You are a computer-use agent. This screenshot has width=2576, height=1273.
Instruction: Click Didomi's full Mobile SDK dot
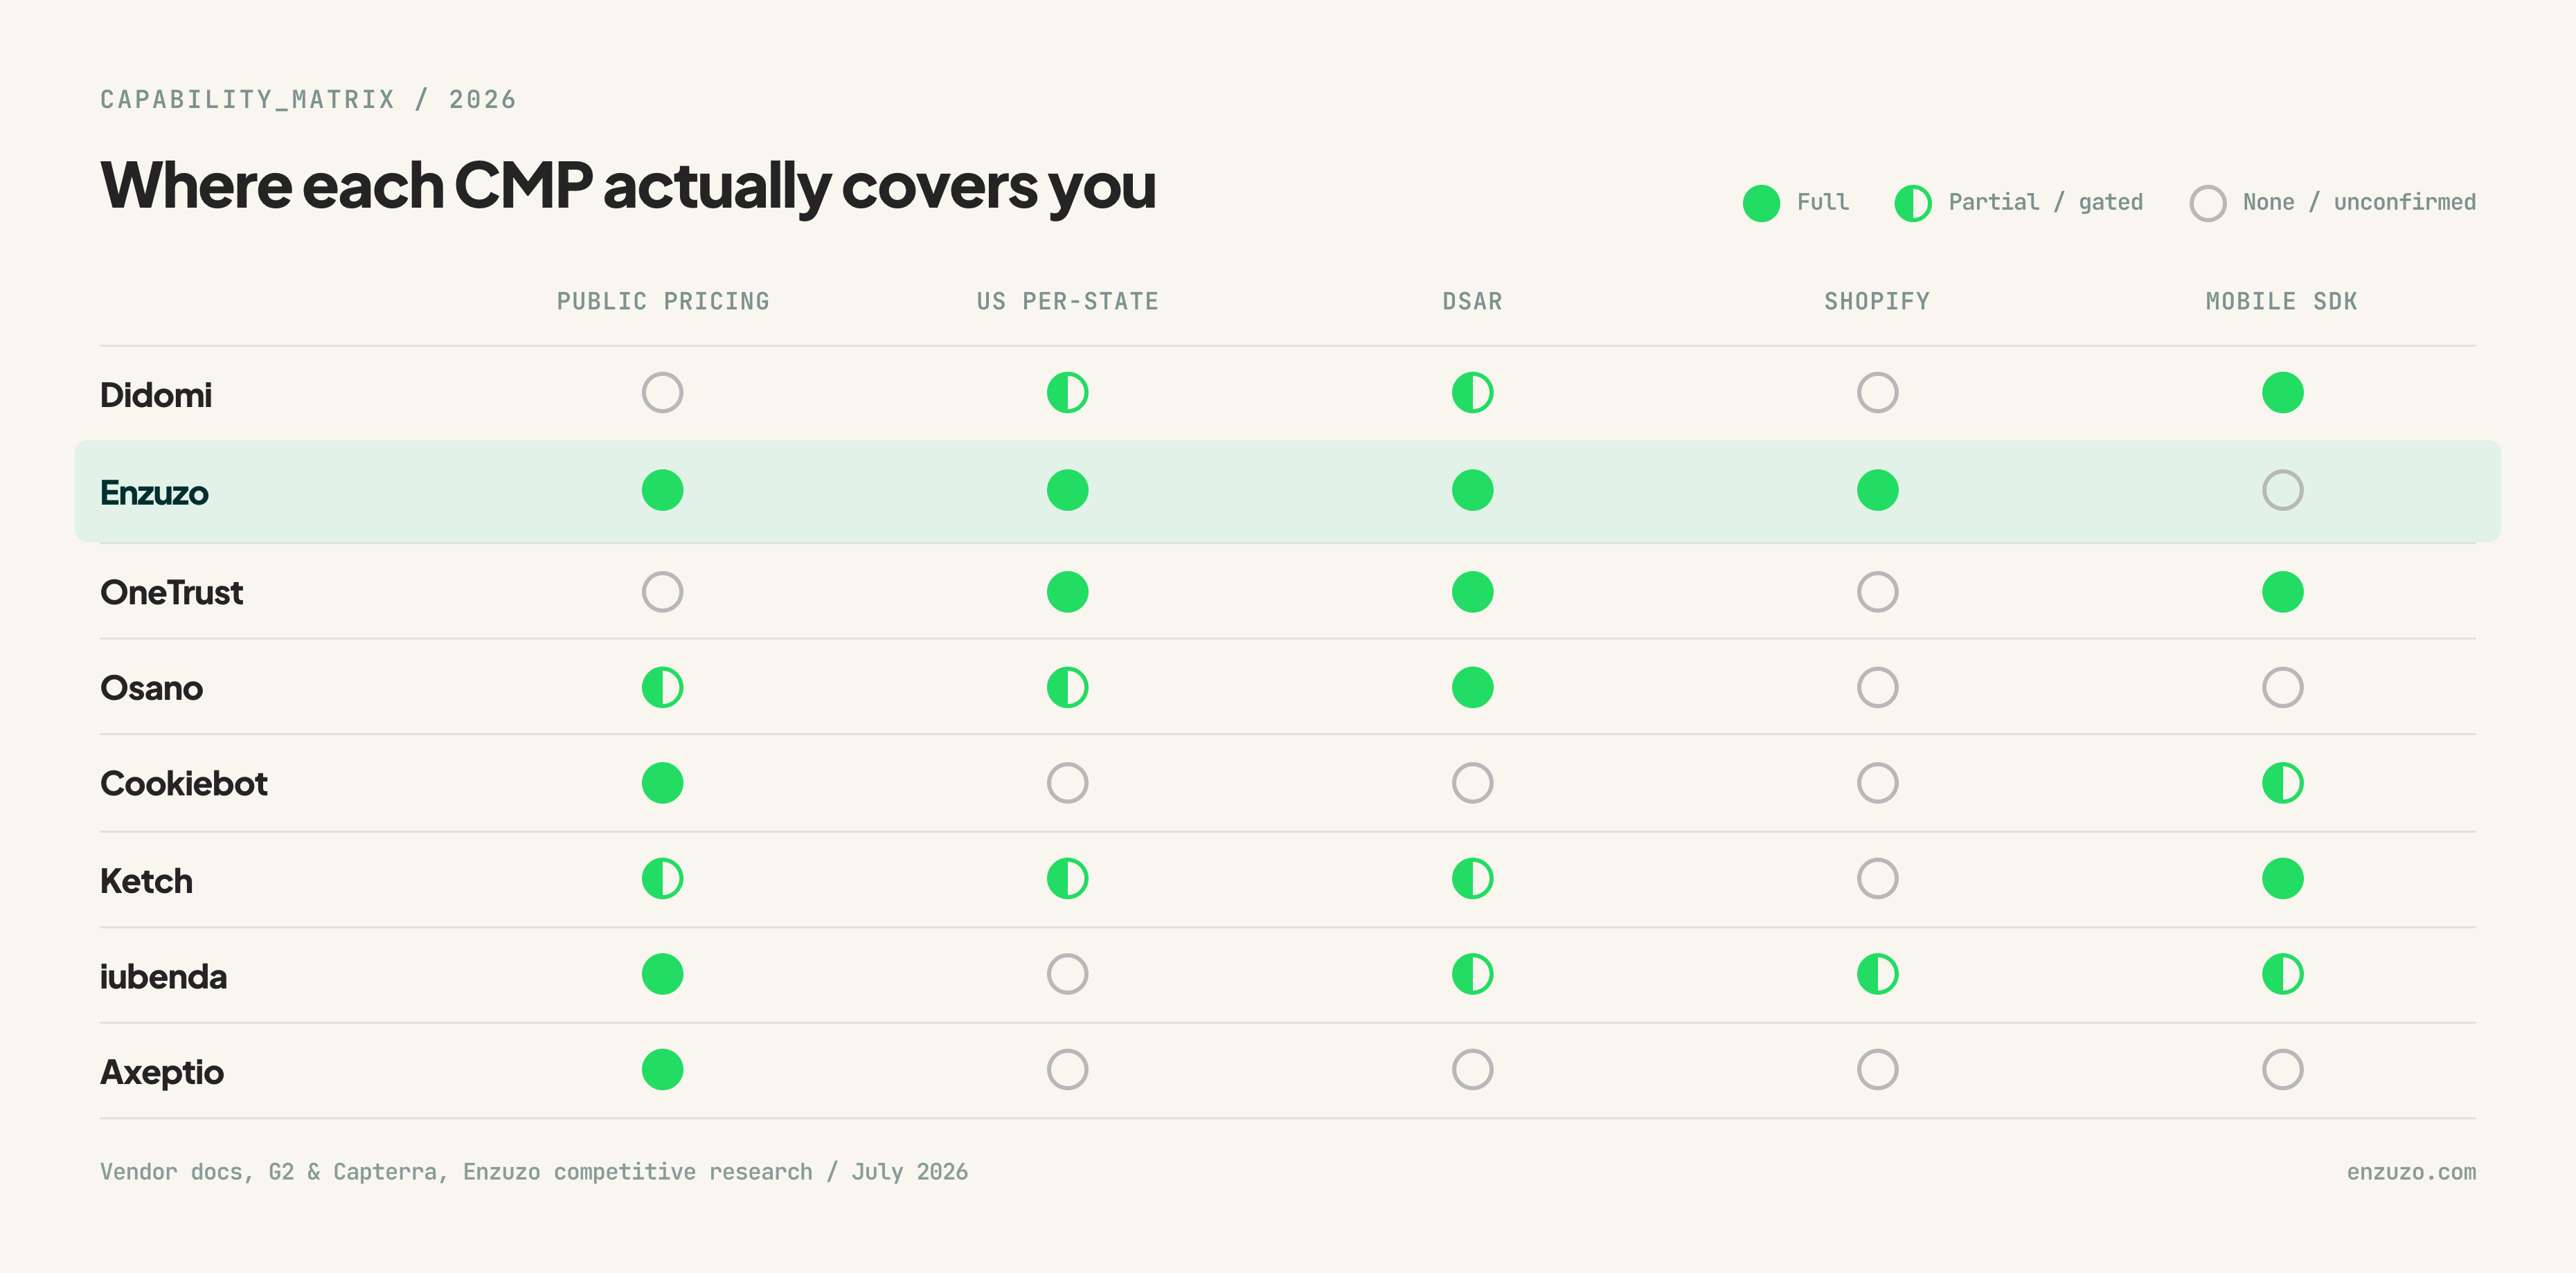[x=2282, y=393]
